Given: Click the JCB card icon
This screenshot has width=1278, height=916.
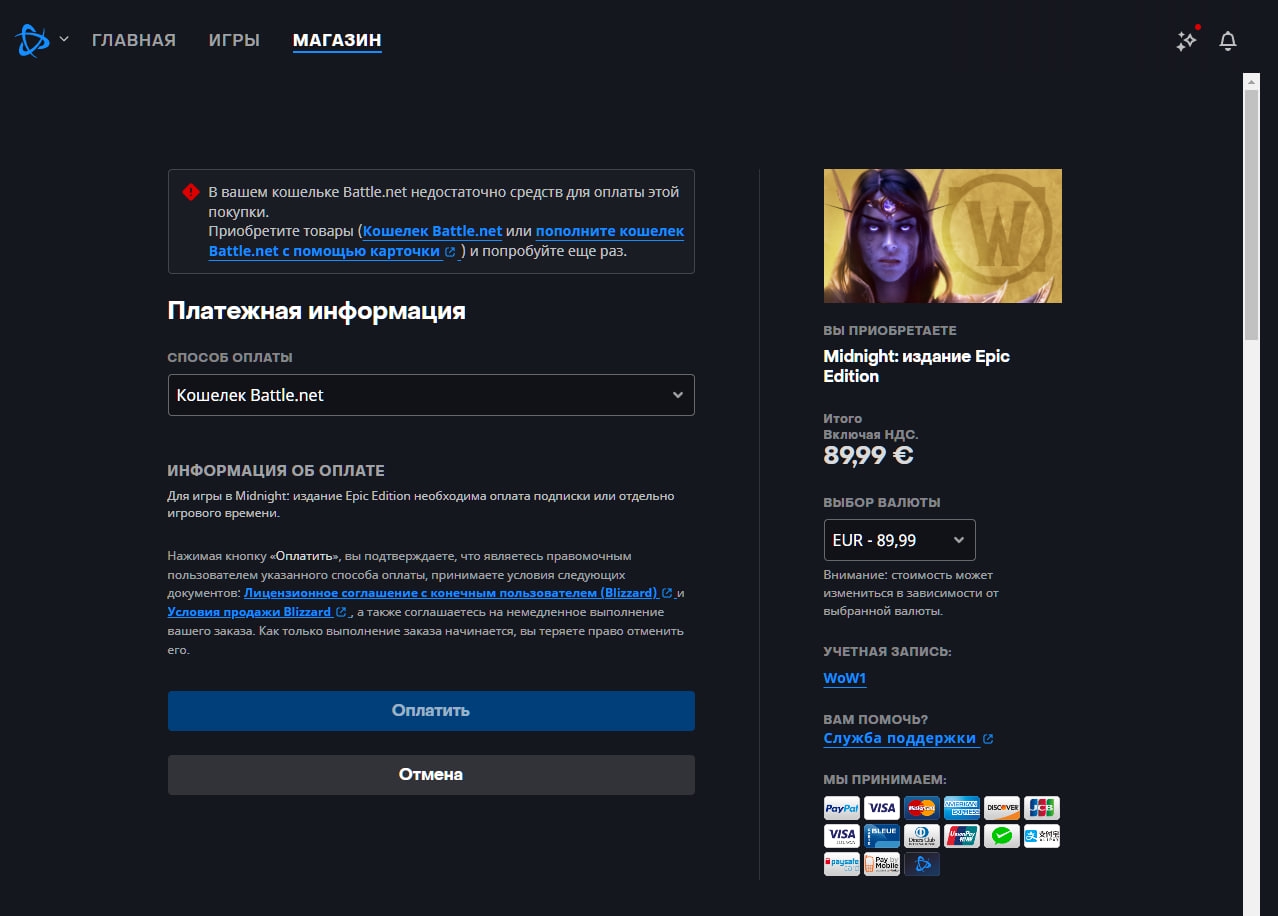Looking at the screenshot, I should coord(1042,808).
